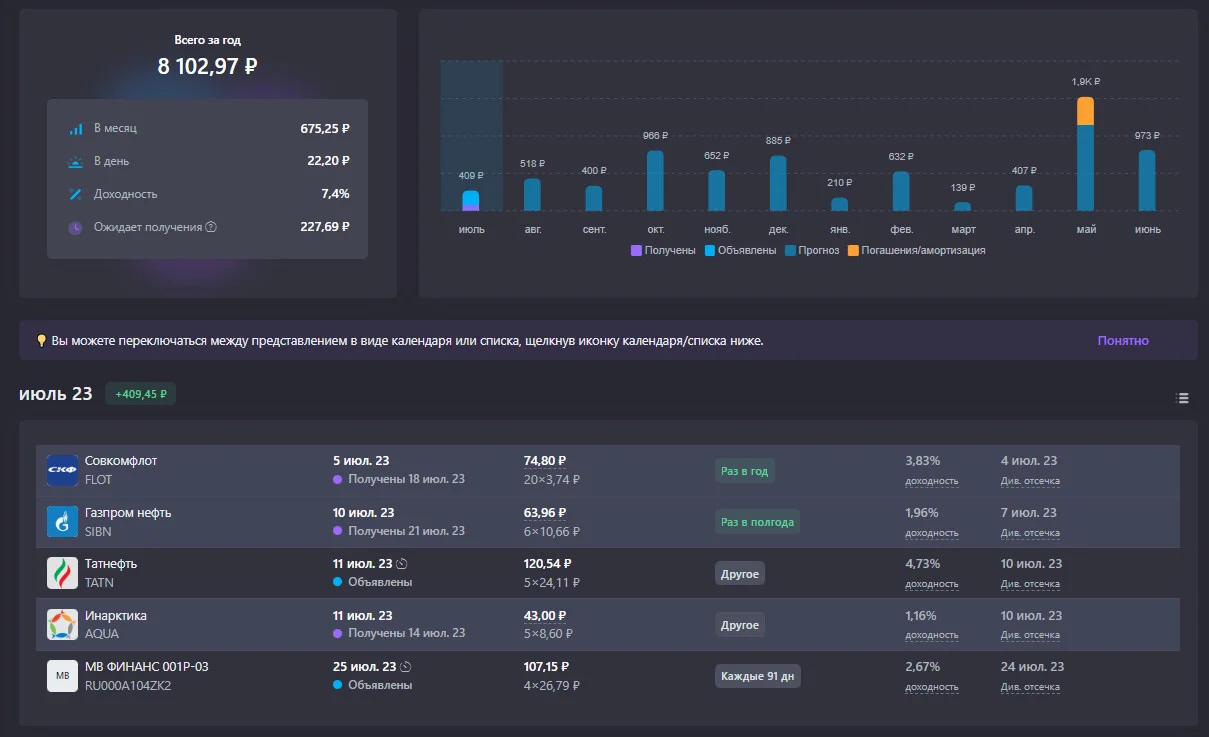The image size is (1209, 737).
Task: Open the MB ФИНАНС bond icon
Action: point(62,676)
